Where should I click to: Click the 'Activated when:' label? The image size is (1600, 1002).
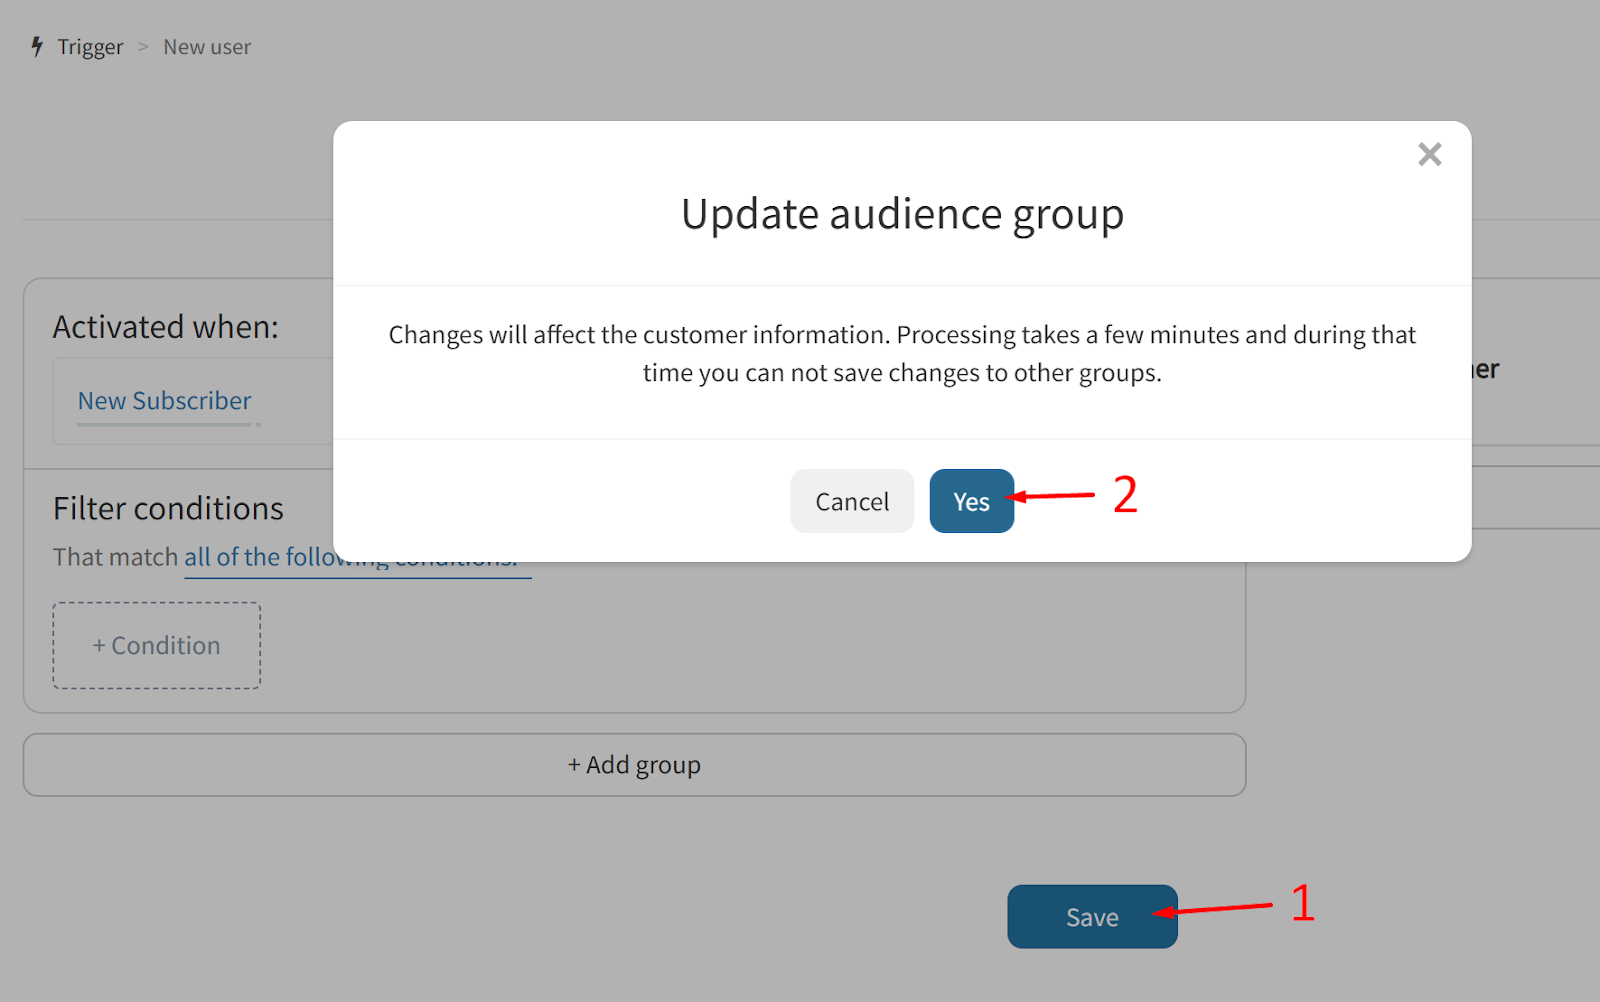click(166, 327)
